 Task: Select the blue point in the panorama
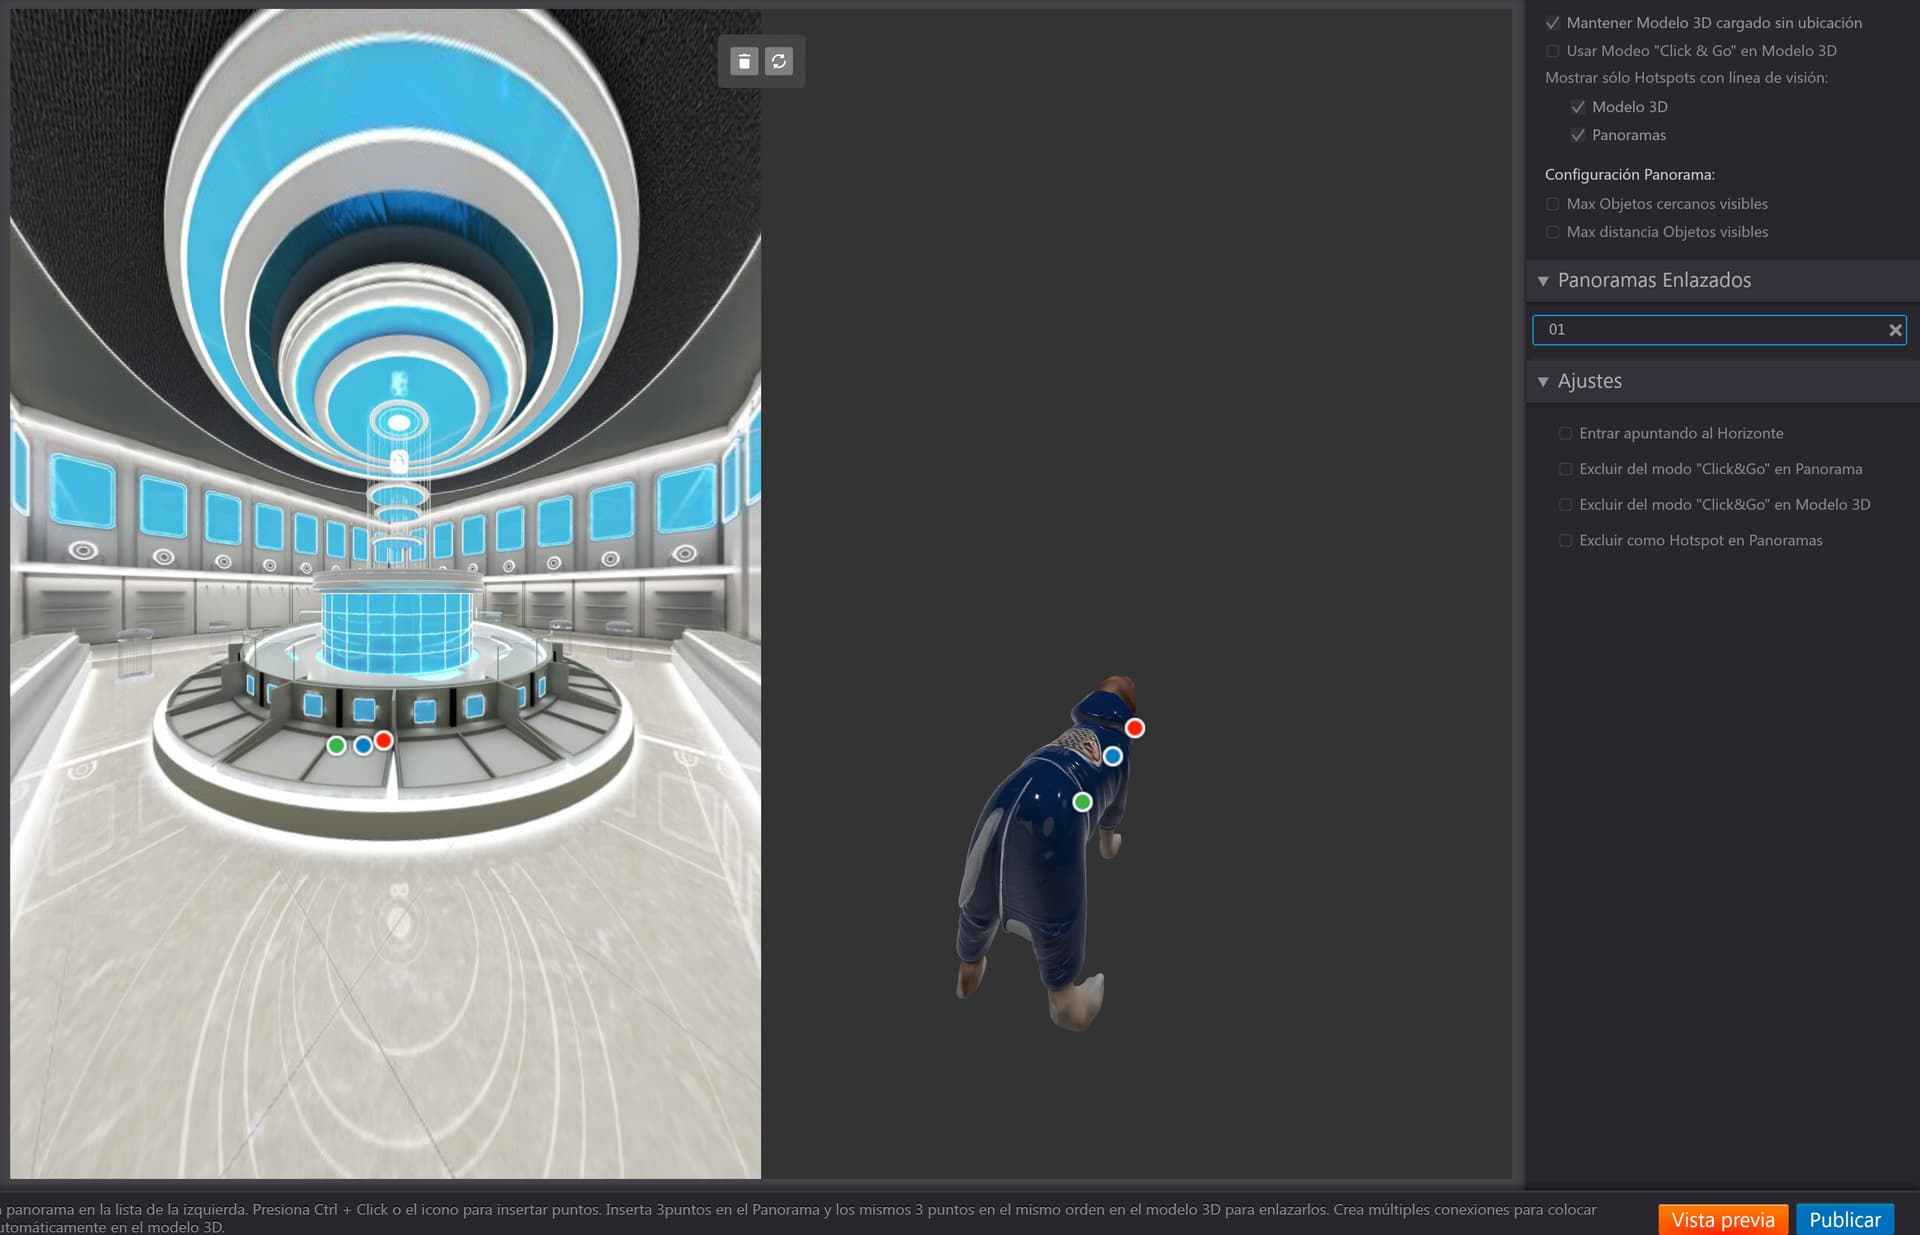362,746
